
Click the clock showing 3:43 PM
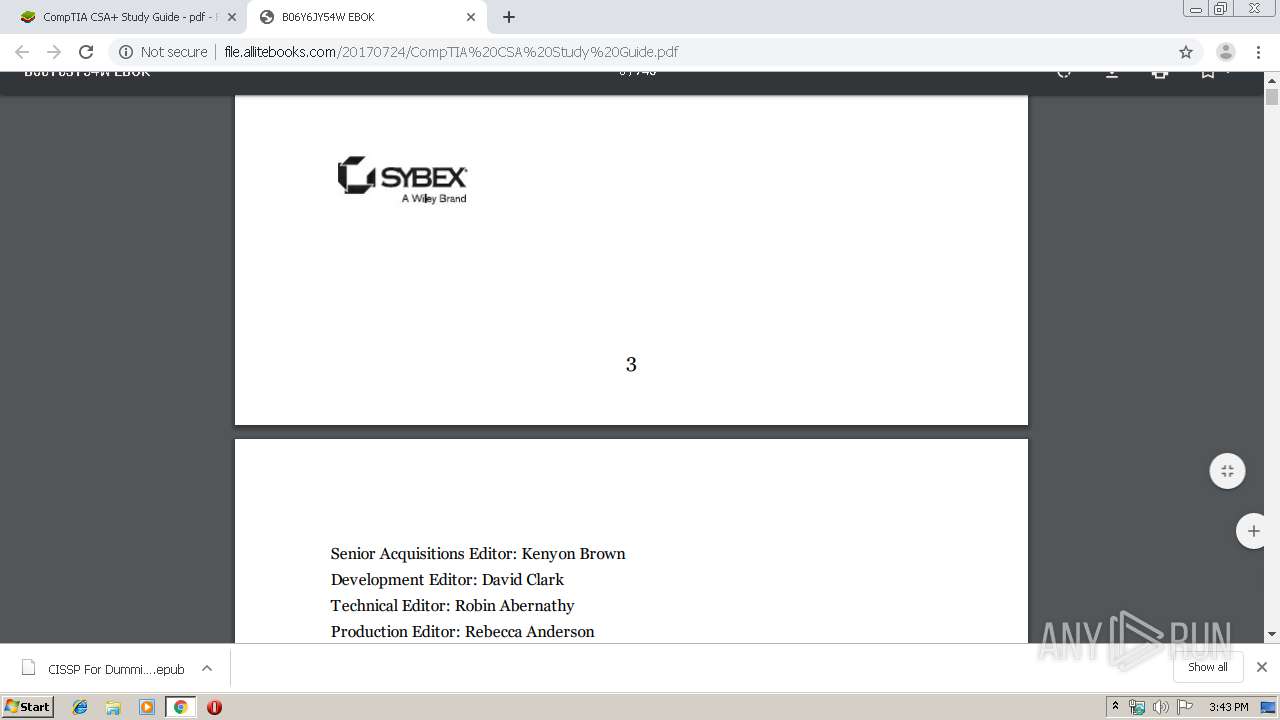[1228, 707]
